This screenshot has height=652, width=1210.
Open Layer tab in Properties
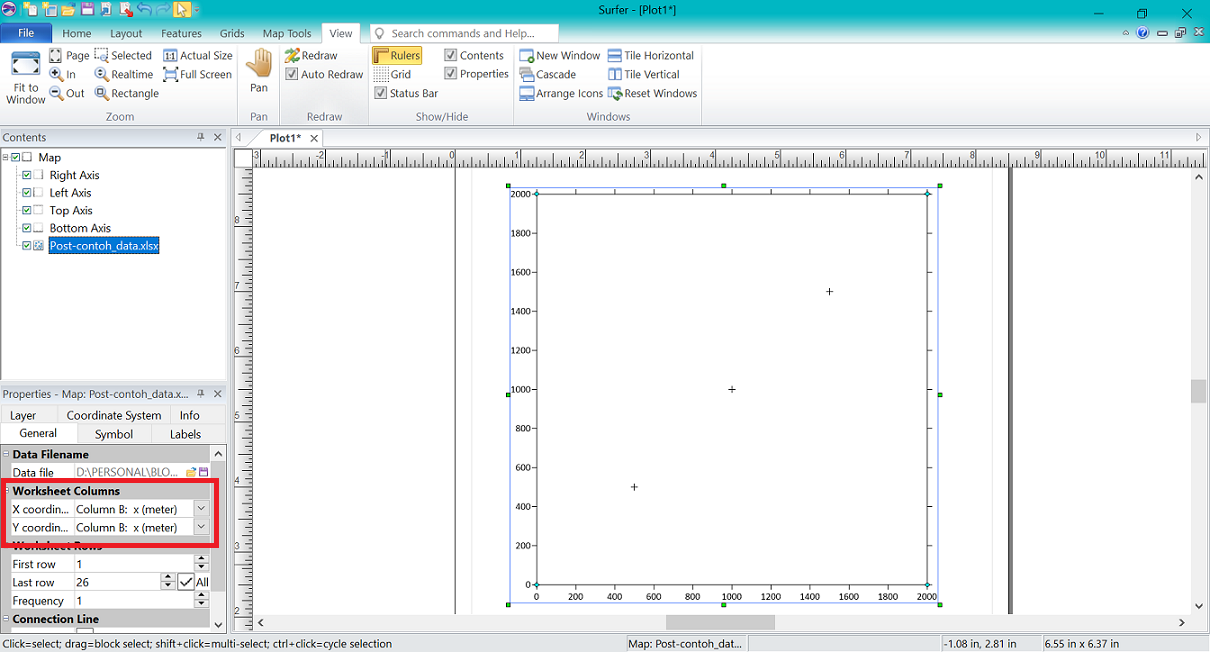coord(23,415)
